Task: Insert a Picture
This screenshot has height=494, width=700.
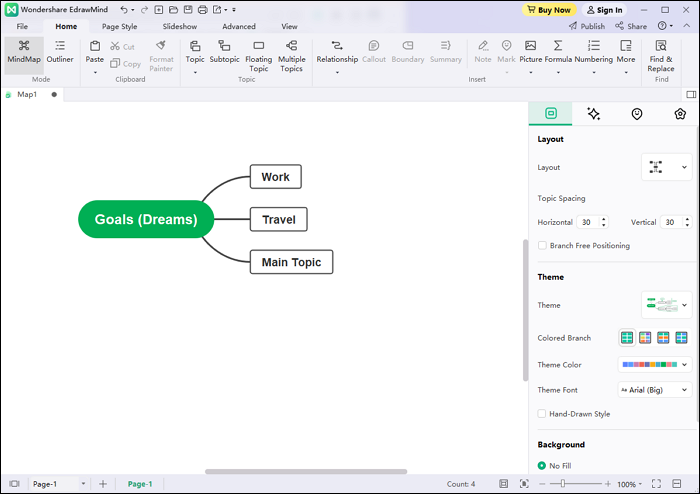Action: [530, 52]
